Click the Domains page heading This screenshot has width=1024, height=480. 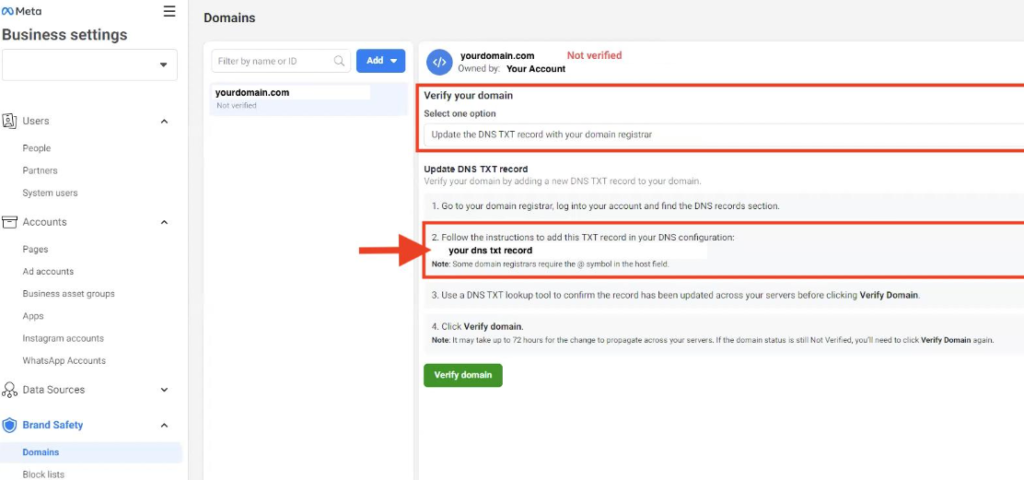tap(229, 18)
